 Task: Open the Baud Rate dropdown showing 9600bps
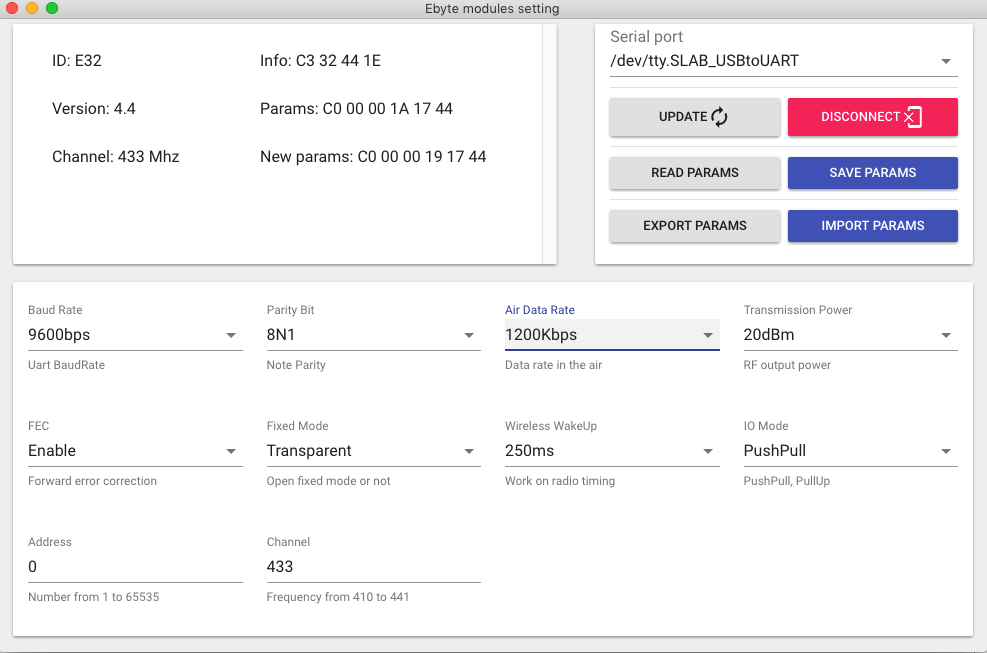click(135, 335)
